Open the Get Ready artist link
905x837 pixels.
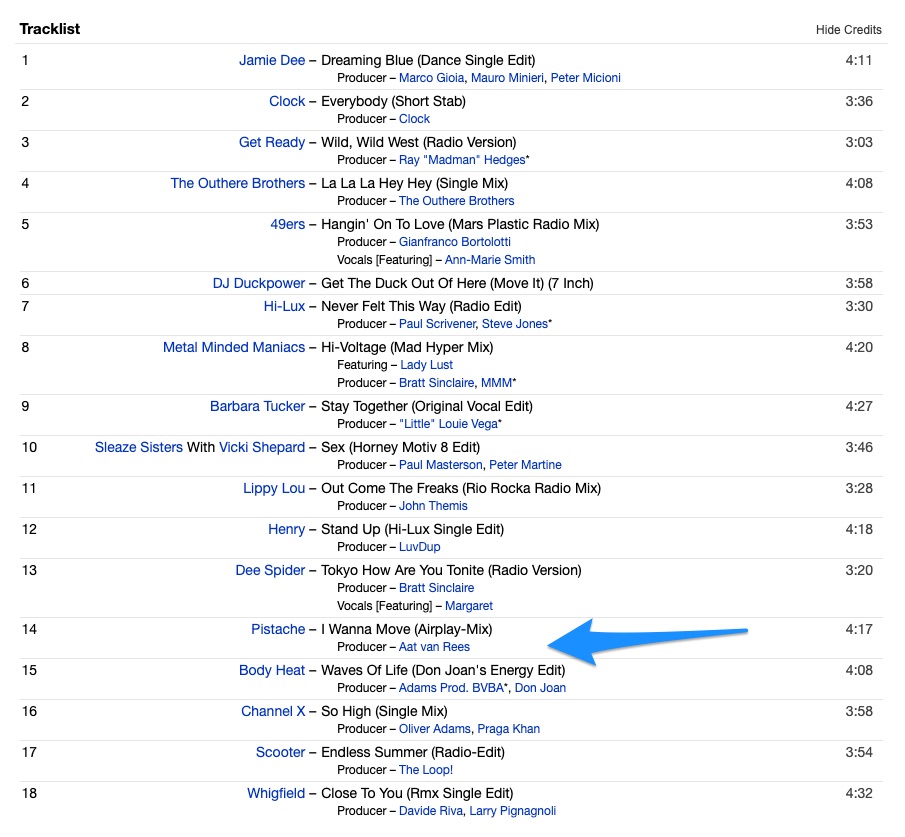pos(272,142)
